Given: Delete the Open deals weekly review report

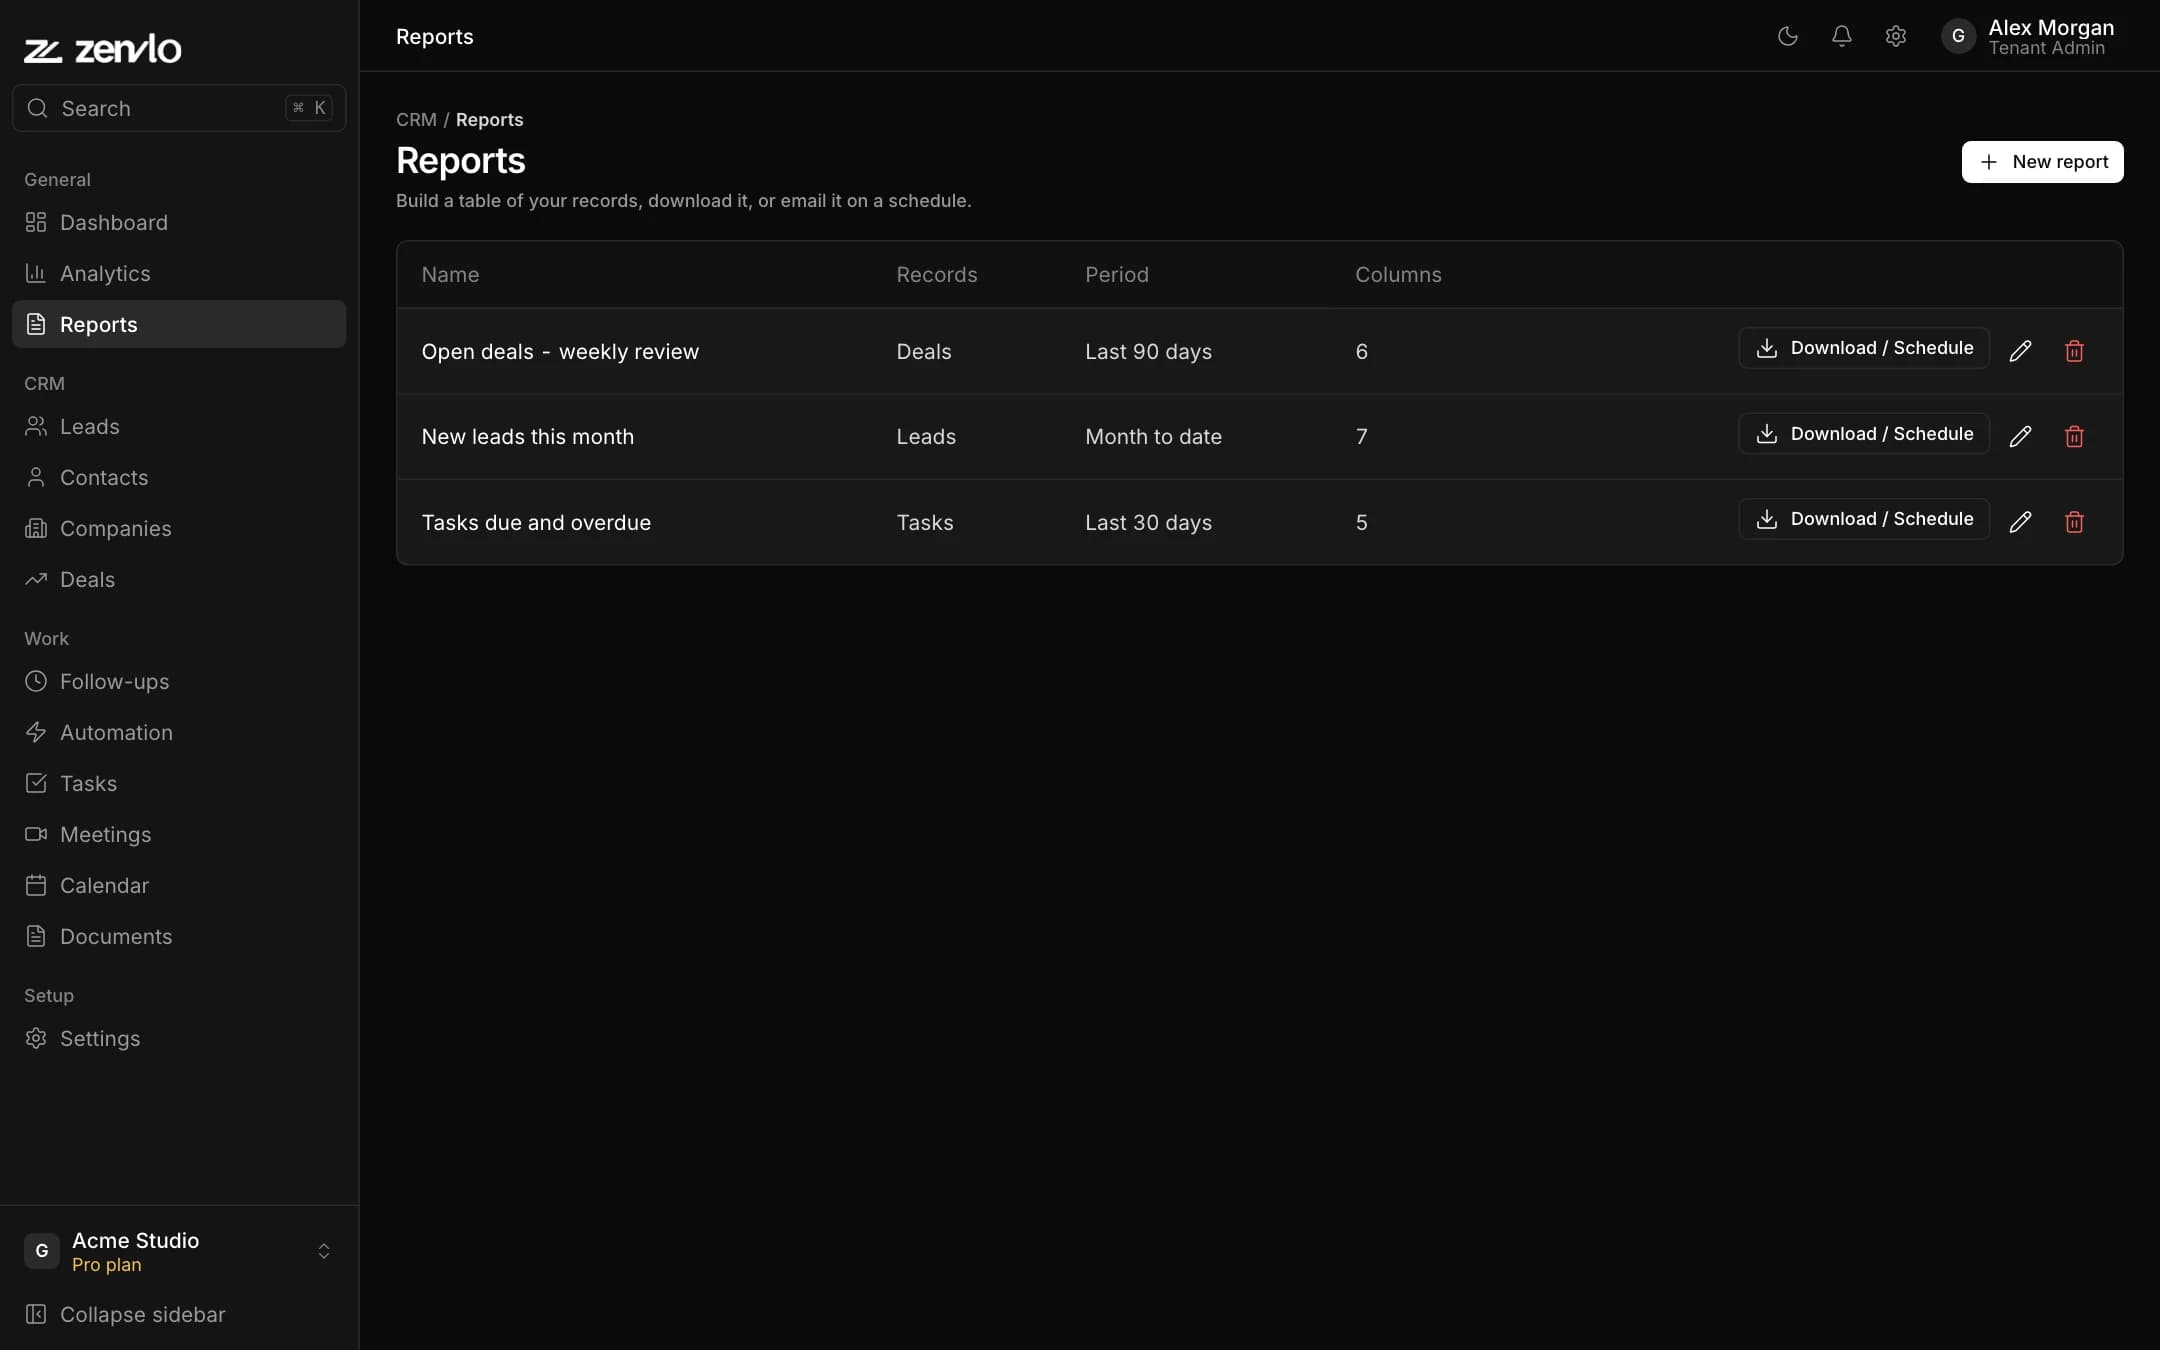Looking at the screenshot, I should [x=2074, y=350].
